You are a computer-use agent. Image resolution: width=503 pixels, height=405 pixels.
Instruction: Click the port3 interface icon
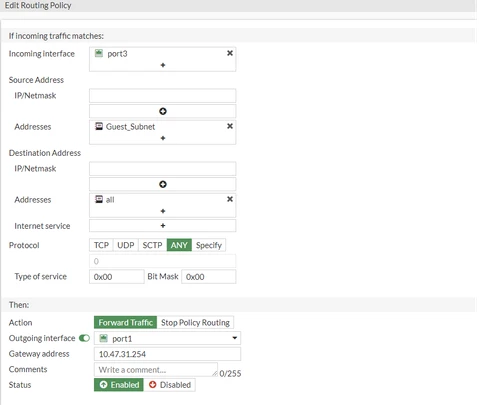[x=99, y=53]
